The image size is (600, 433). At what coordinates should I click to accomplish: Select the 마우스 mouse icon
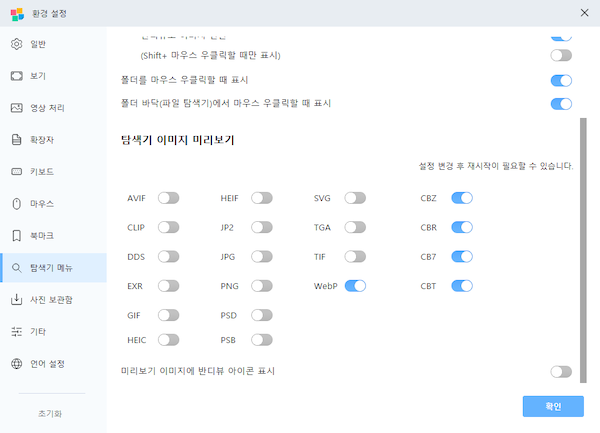[x=16, y=203]
